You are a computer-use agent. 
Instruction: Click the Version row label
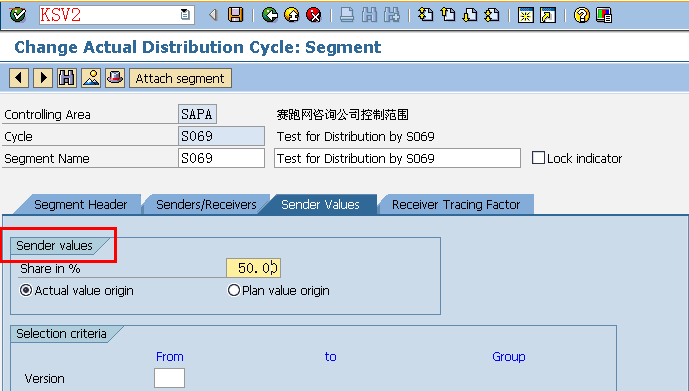tap(44, 379)
